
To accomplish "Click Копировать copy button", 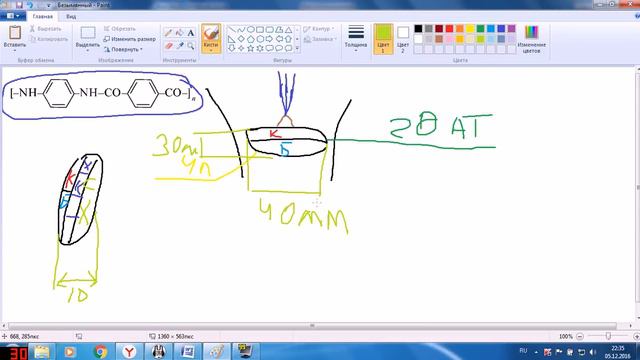I will coord(49,39).
